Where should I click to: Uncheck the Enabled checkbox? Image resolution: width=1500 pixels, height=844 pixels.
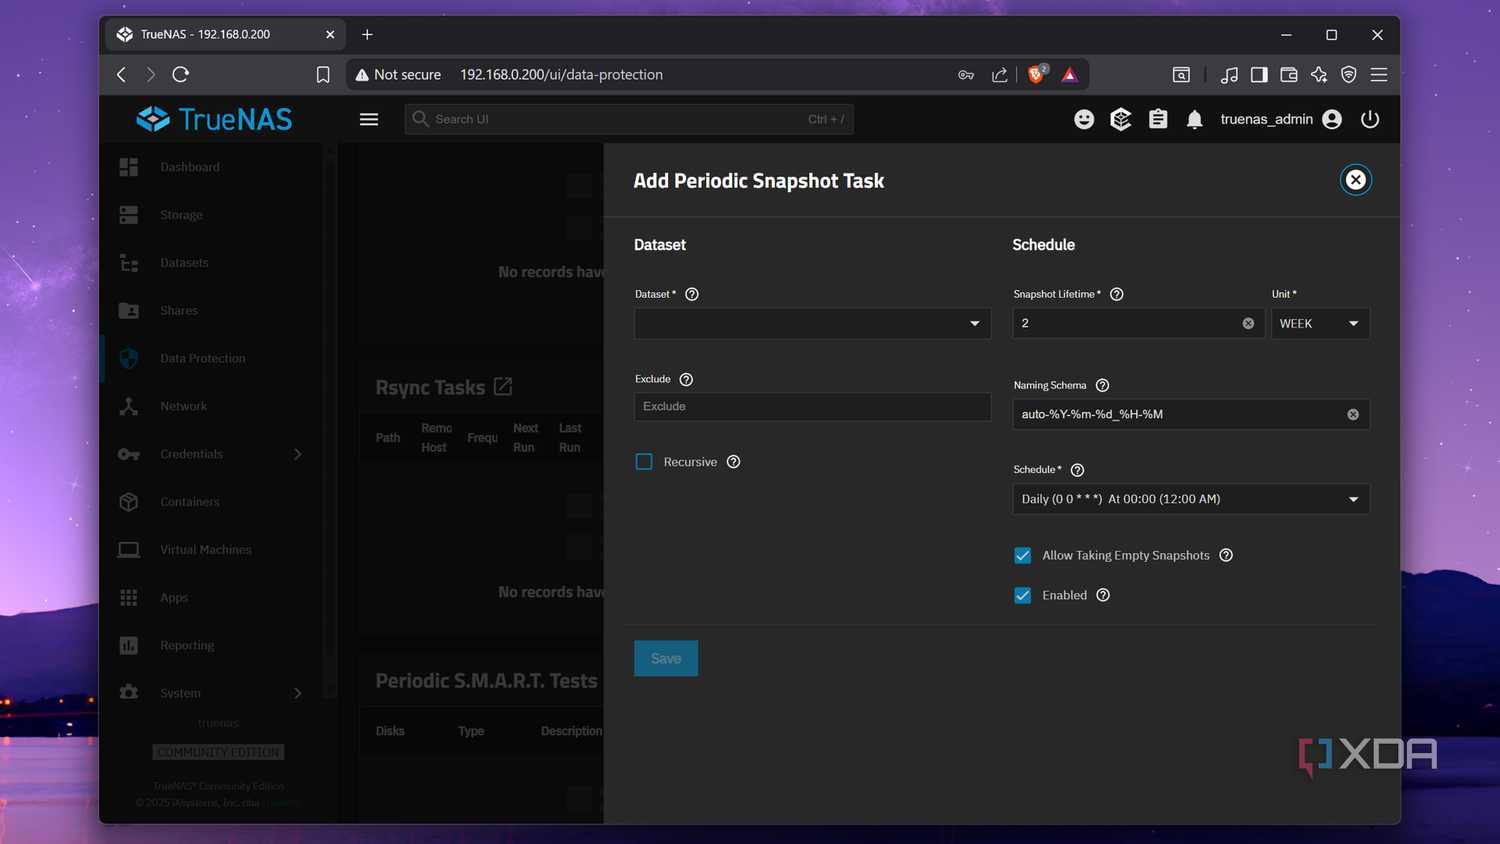click(x=1023, y=595)
